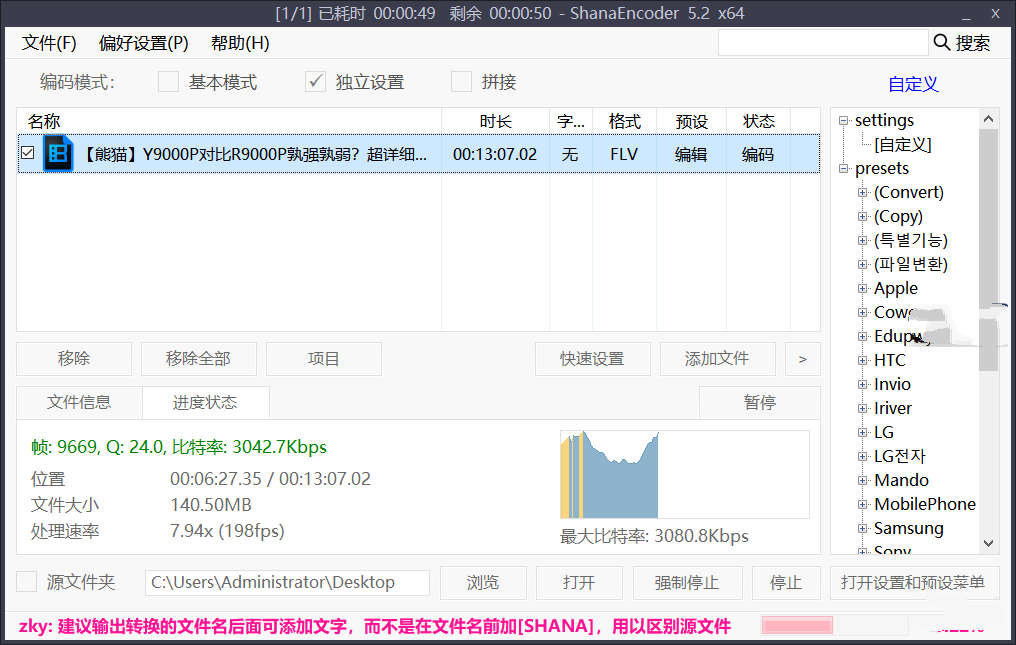Enable the 拼接 checkbox
Image resolution: width=1016 pixels, height=645 pixels.
coord(461,82)
